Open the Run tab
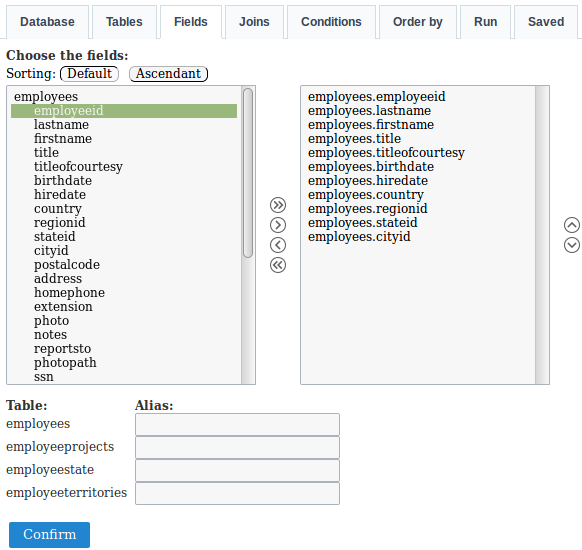This screenshot has width=582, height=550. click(x=485, y=22)
